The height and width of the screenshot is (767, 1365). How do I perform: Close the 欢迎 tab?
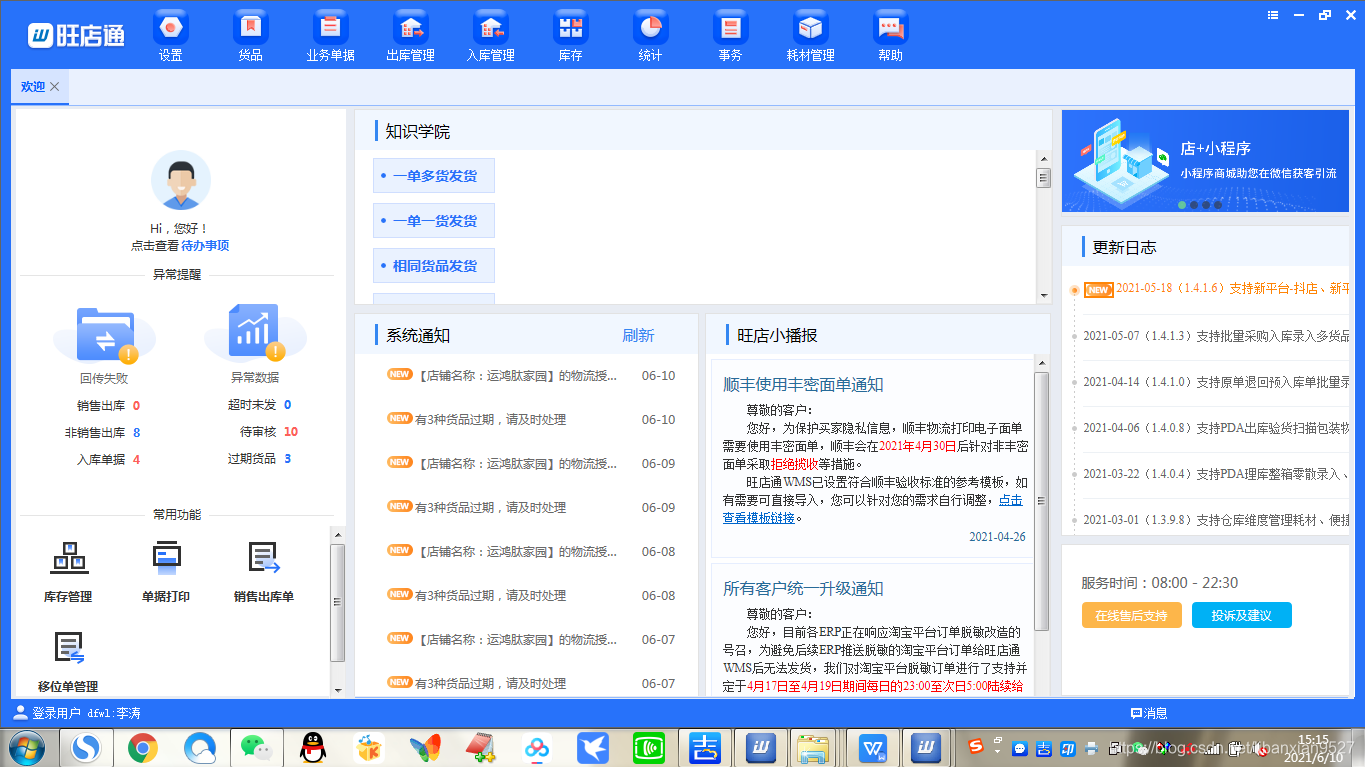(55, 87)
